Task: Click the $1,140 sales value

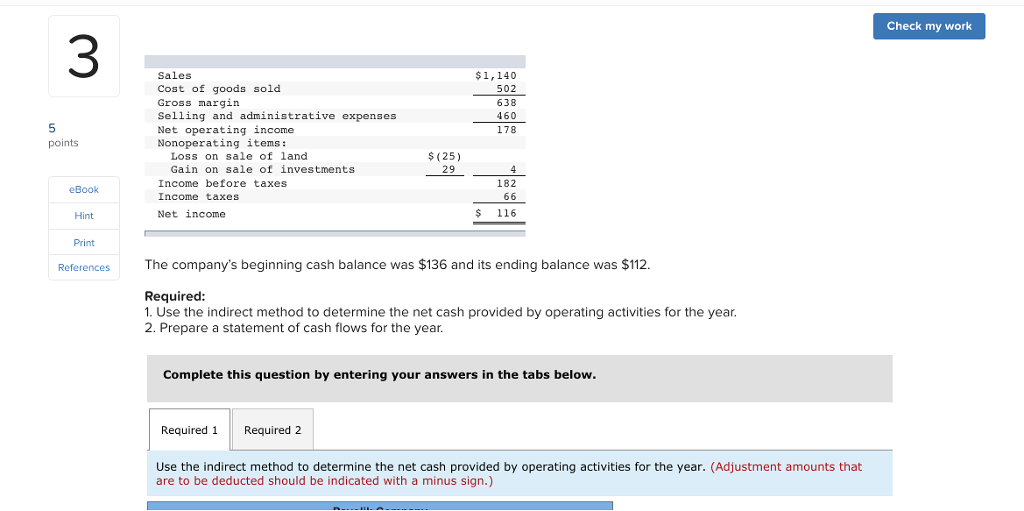Action: 496,76
